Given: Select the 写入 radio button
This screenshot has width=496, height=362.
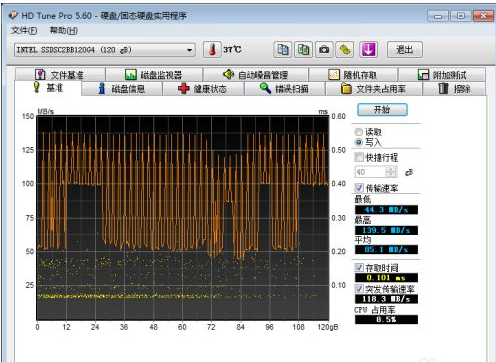Looking at the screenshot, I should point(359,142).
